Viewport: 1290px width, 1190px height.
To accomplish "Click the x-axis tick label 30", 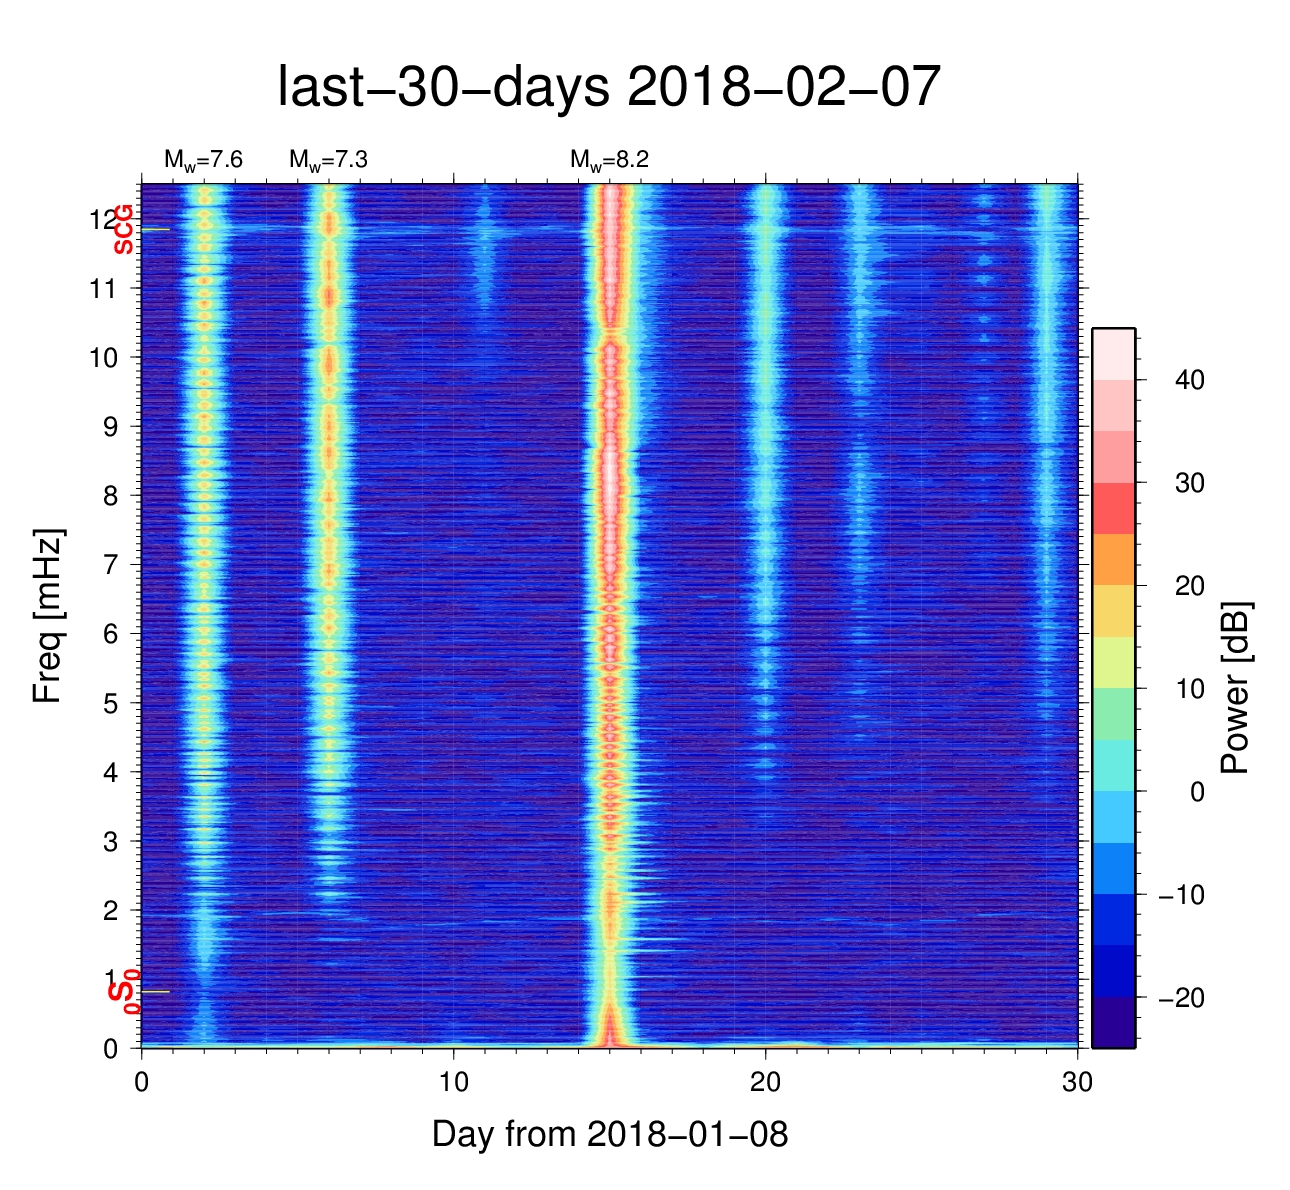I will click(x=1077, y=1084).
